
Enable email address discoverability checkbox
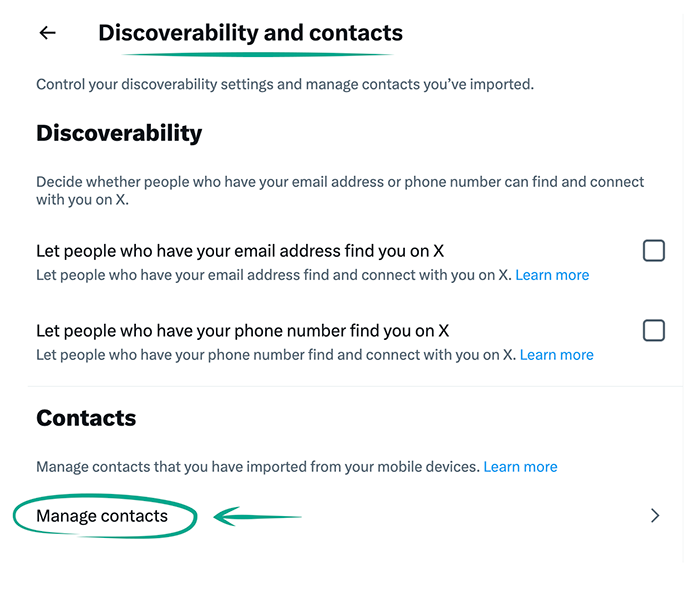tap(654, 251)
